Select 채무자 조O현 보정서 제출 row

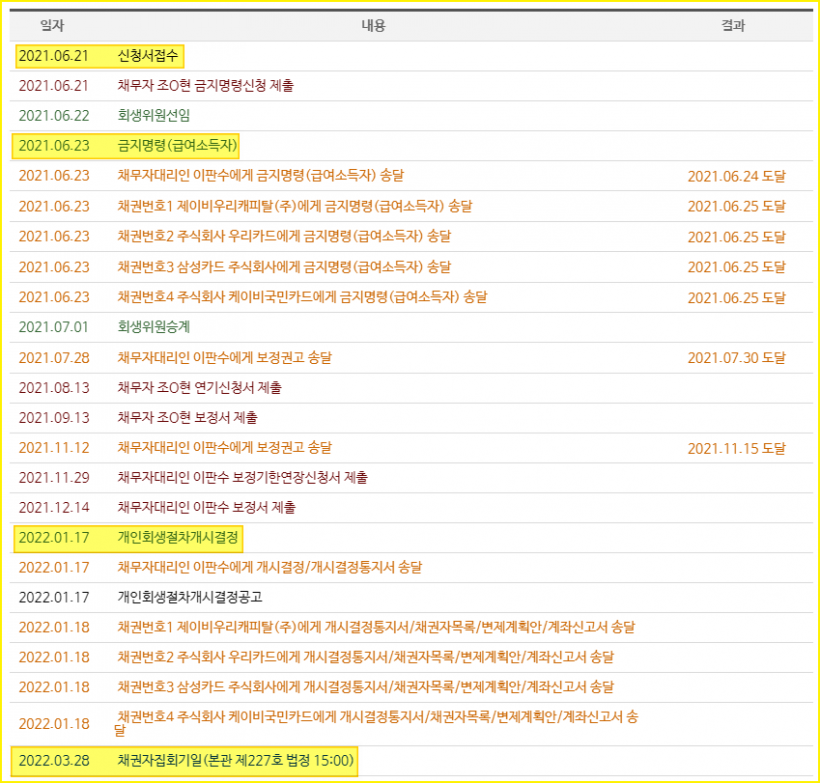tap(411, 417)
